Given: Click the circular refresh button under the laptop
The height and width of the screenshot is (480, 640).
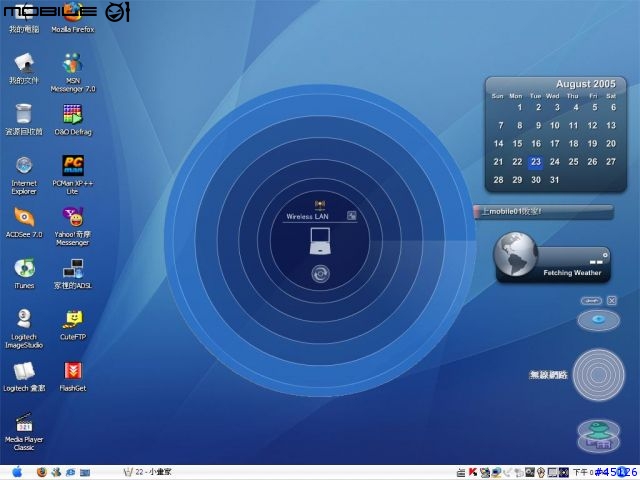Looking at the screenshot, I should [x=320, y=274].
